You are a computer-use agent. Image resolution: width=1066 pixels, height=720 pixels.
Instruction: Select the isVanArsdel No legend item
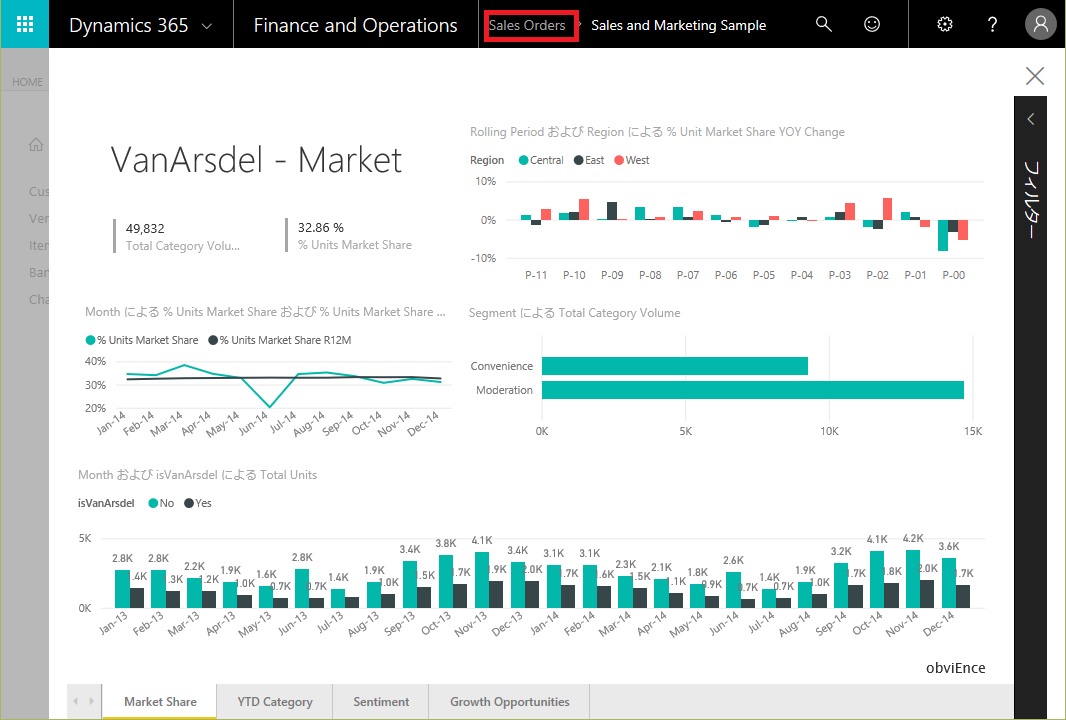(161, 503)
